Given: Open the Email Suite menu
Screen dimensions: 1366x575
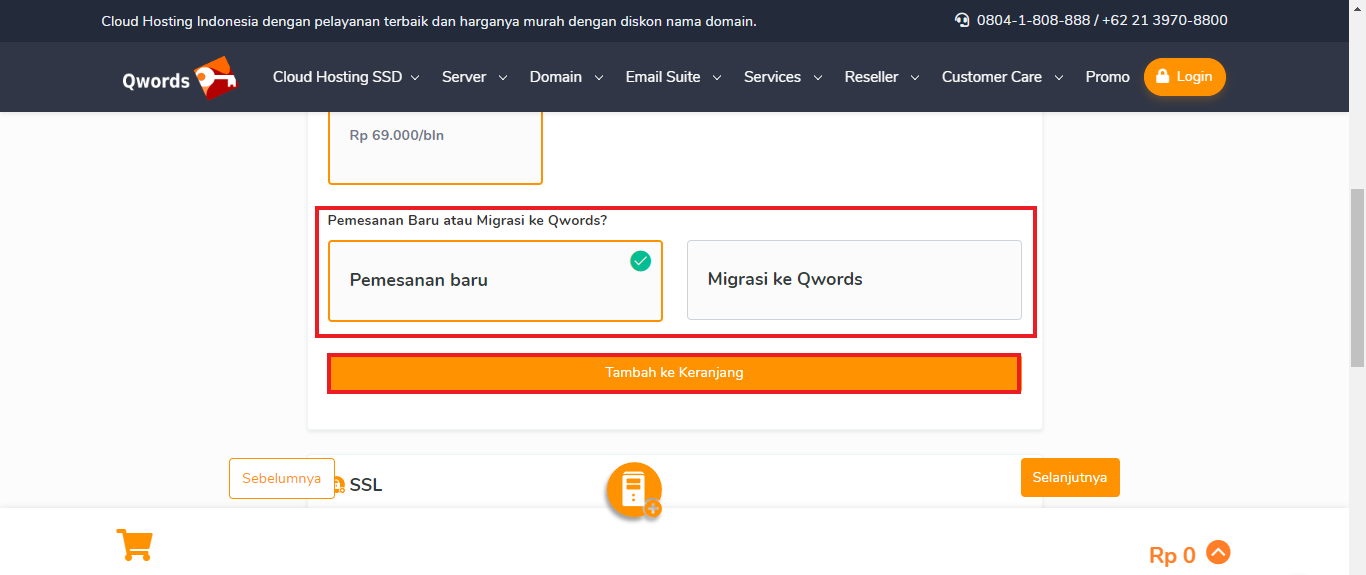Looking at the screenshot, I should (x=673, y=77).
